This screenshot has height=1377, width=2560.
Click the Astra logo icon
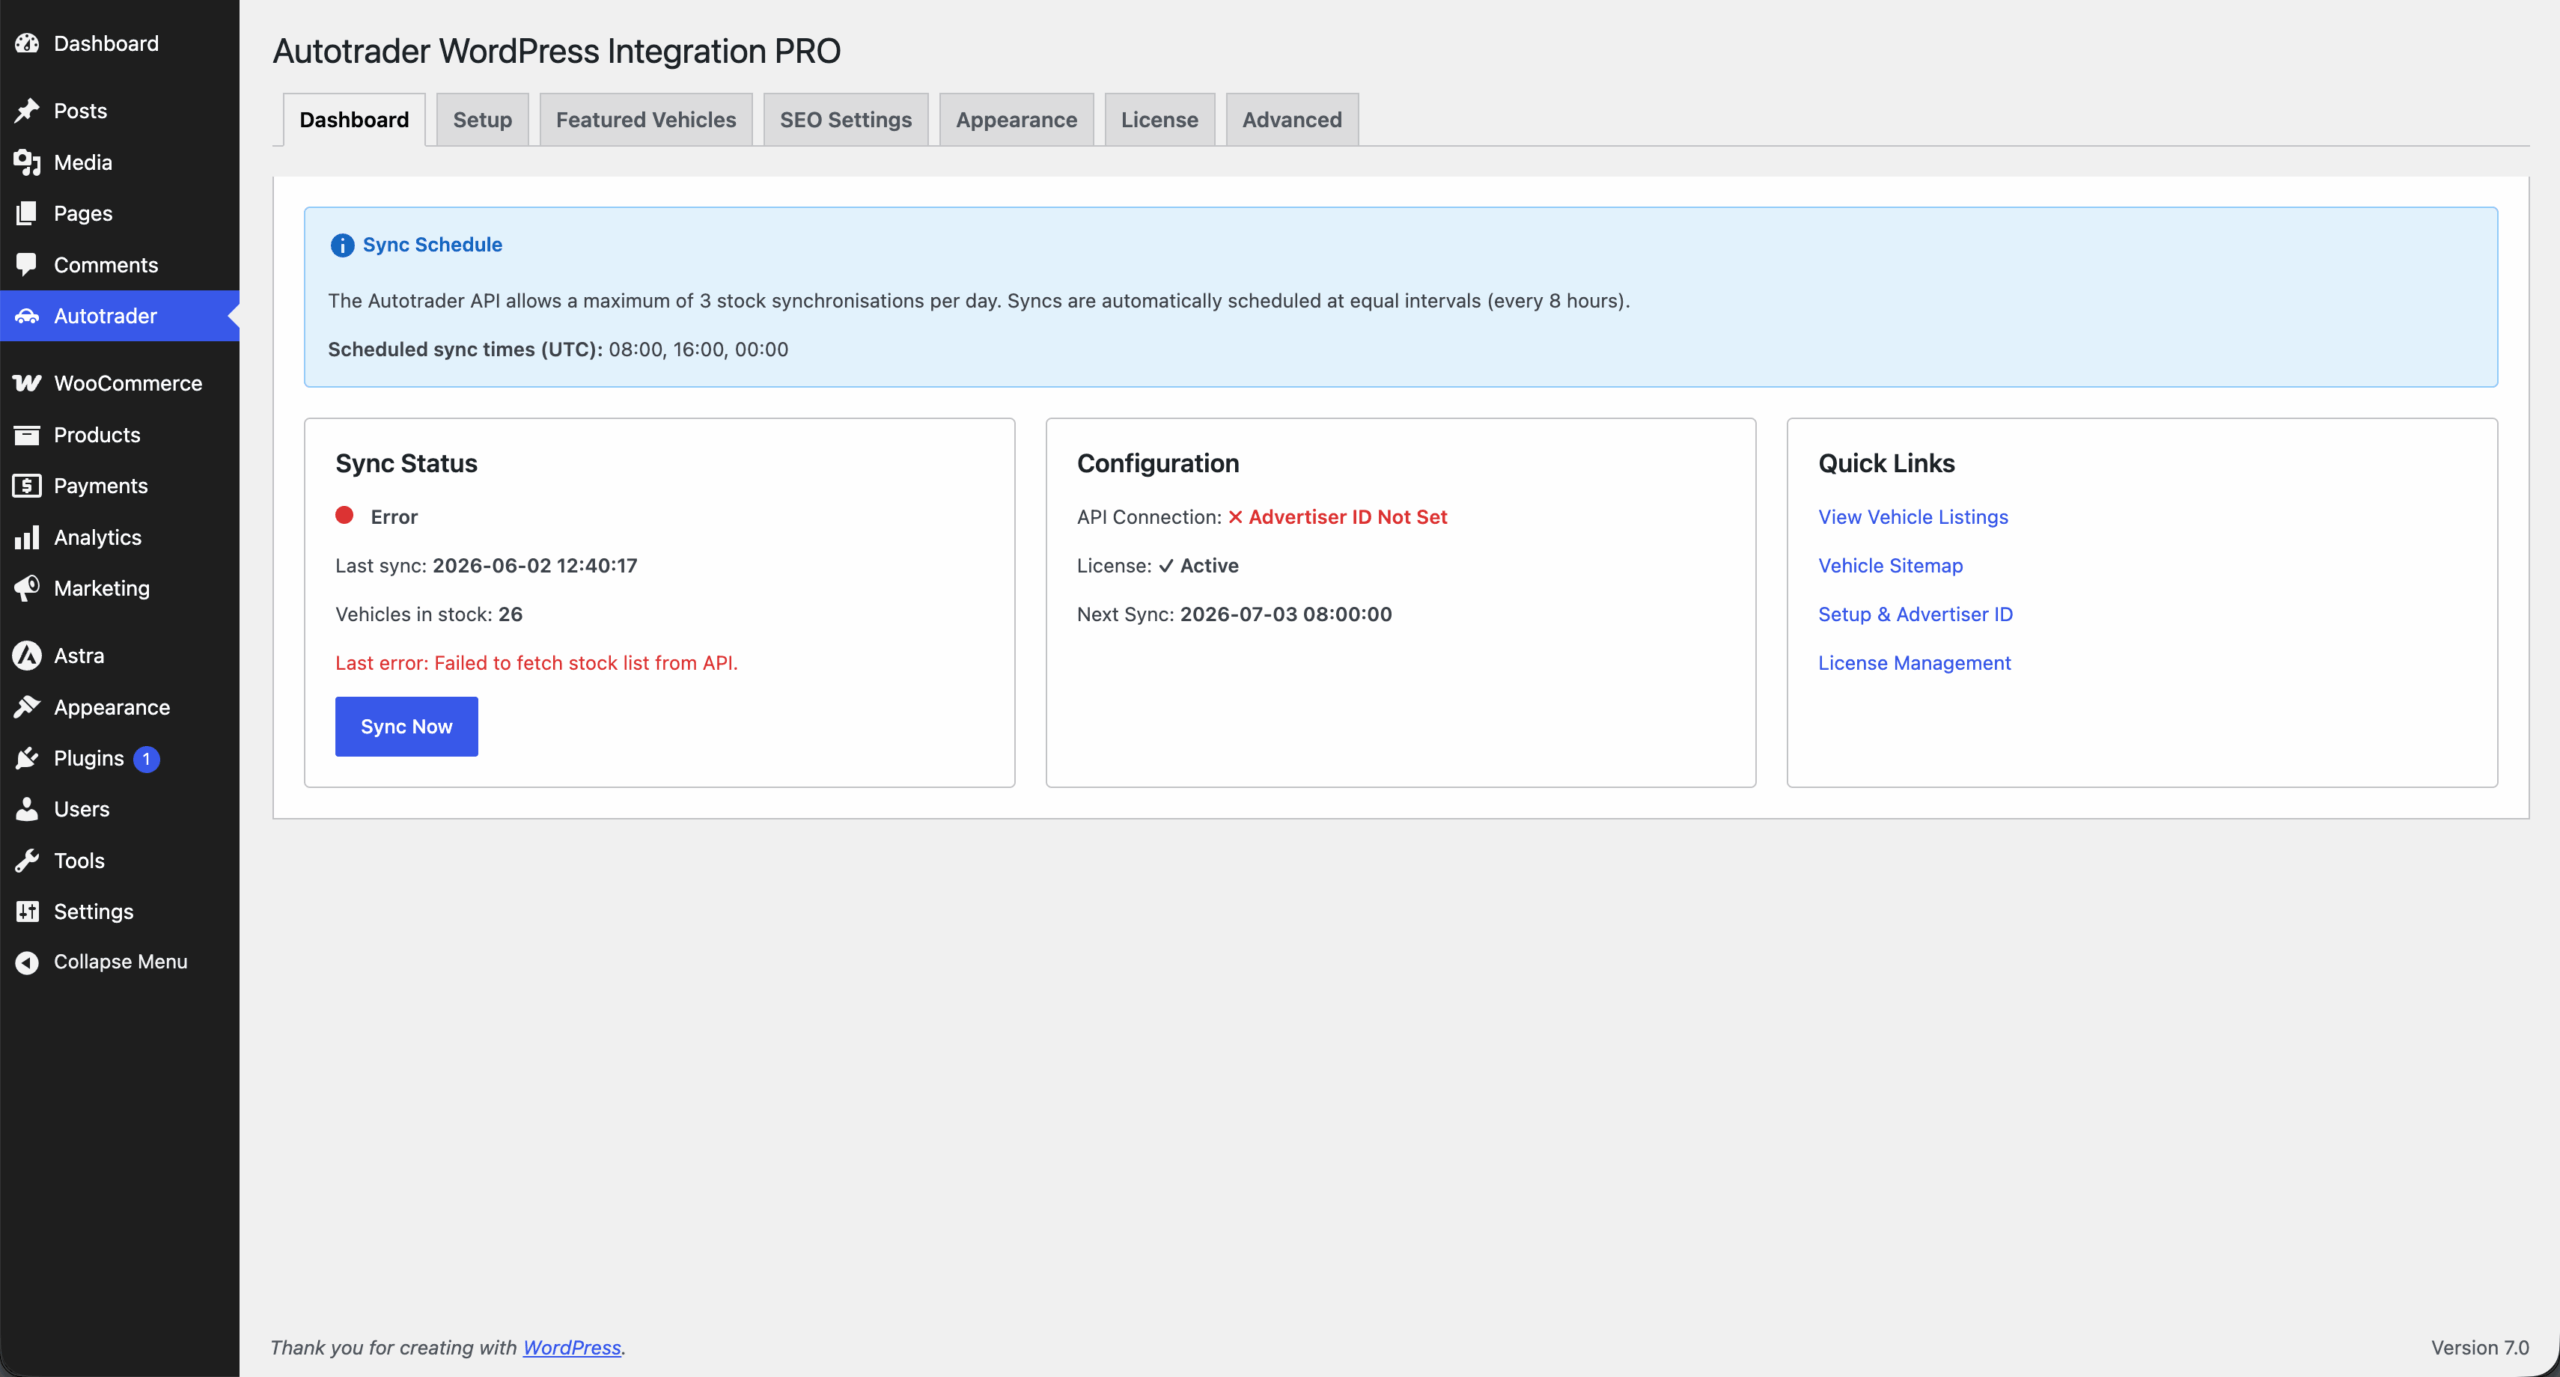pos(27,655)
